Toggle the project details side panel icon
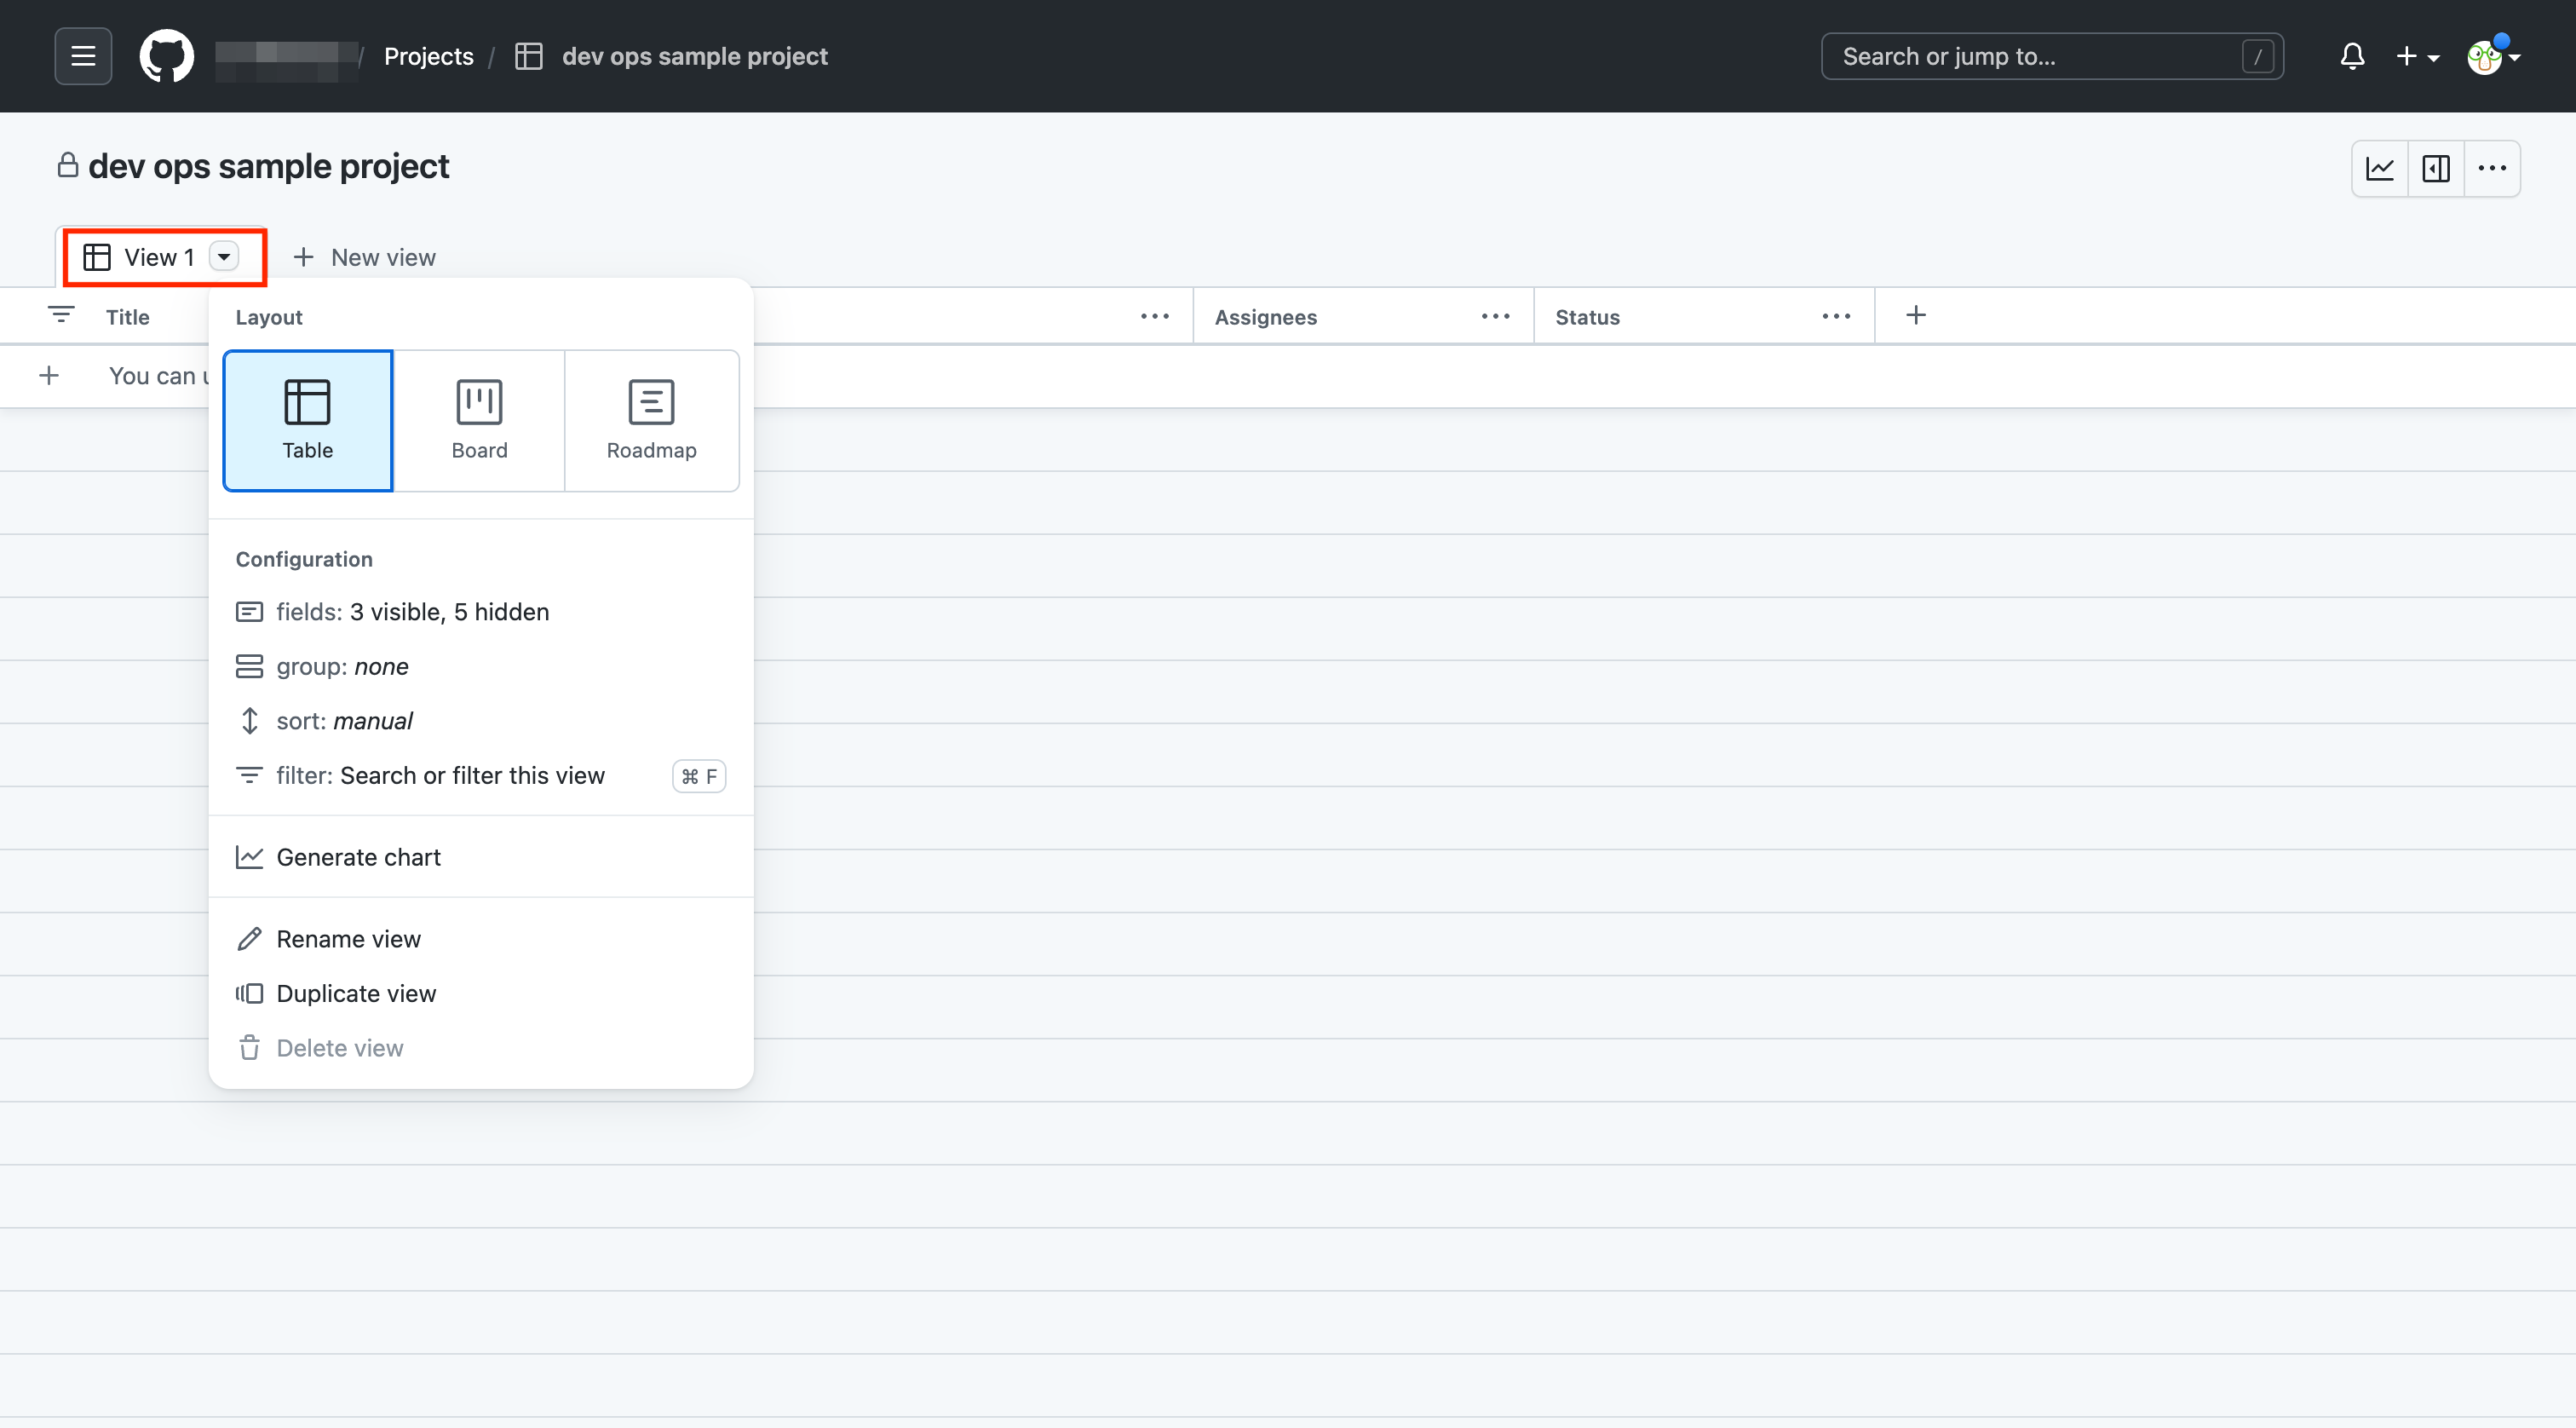Image resolution: width=2576 pixels, height=1428 pixels. click(2436, 168)
